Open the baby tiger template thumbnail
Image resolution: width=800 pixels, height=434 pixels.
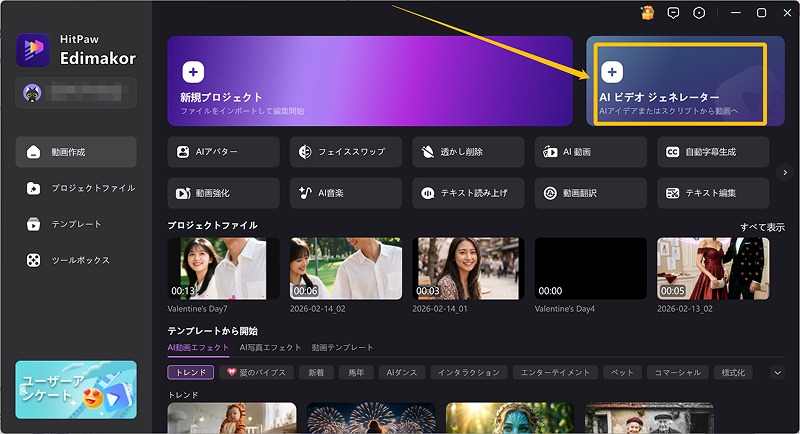coord(232,418)
